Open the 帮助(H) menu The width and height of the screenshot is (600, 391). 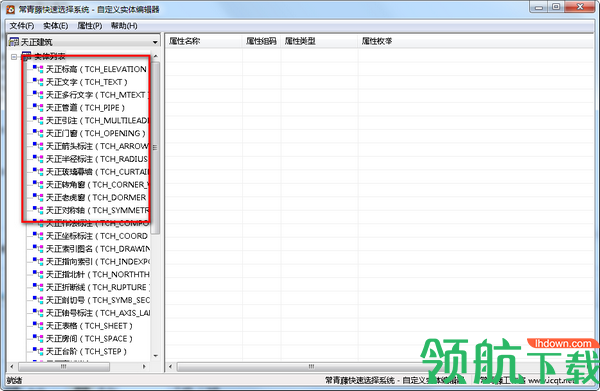(x=124, y=26)
